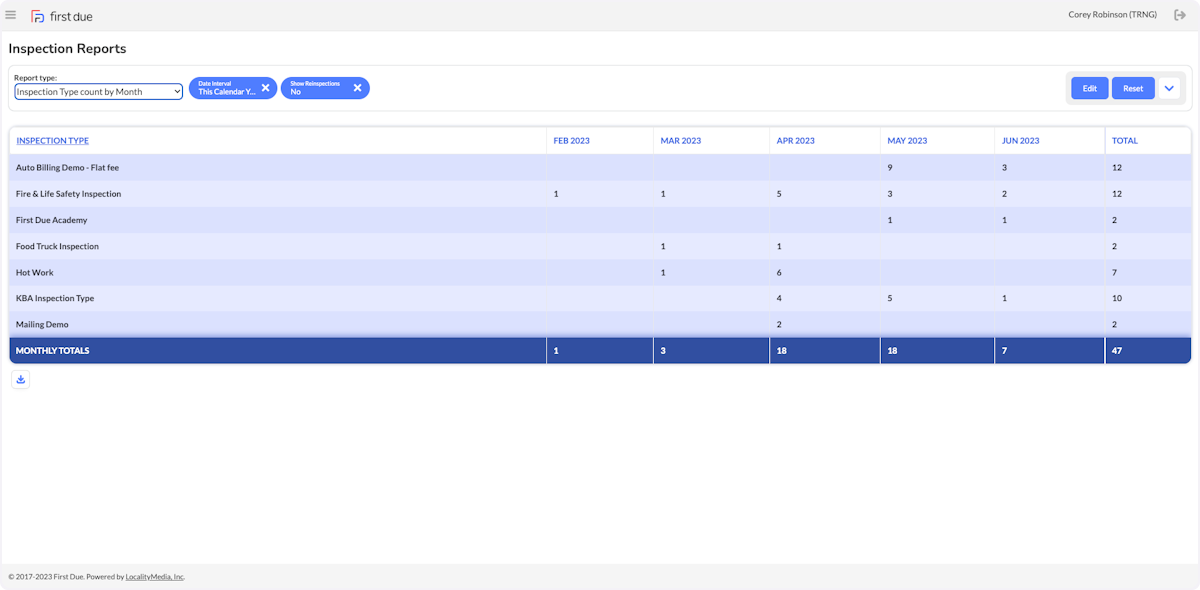Click the Corey Robinson (TRNG) user name
The image size is (1200, 590).
[x=1112, y=15]
